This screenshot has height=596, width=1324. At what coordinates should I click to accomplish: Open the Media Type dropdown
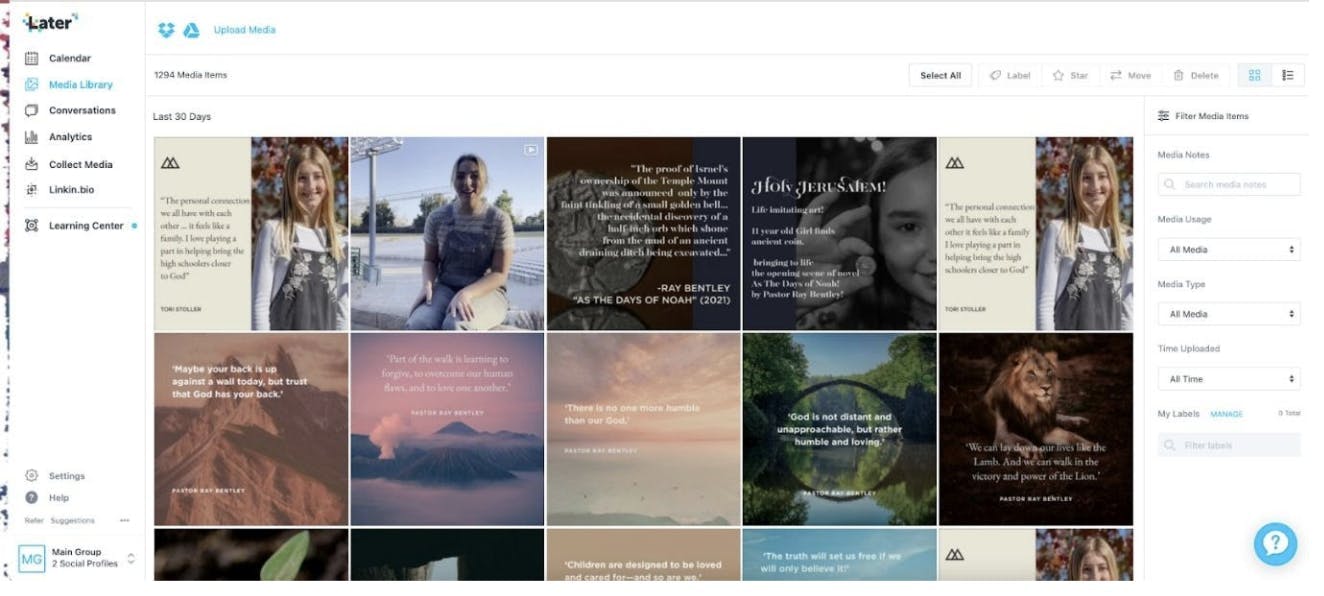(x=1229, y=314)
